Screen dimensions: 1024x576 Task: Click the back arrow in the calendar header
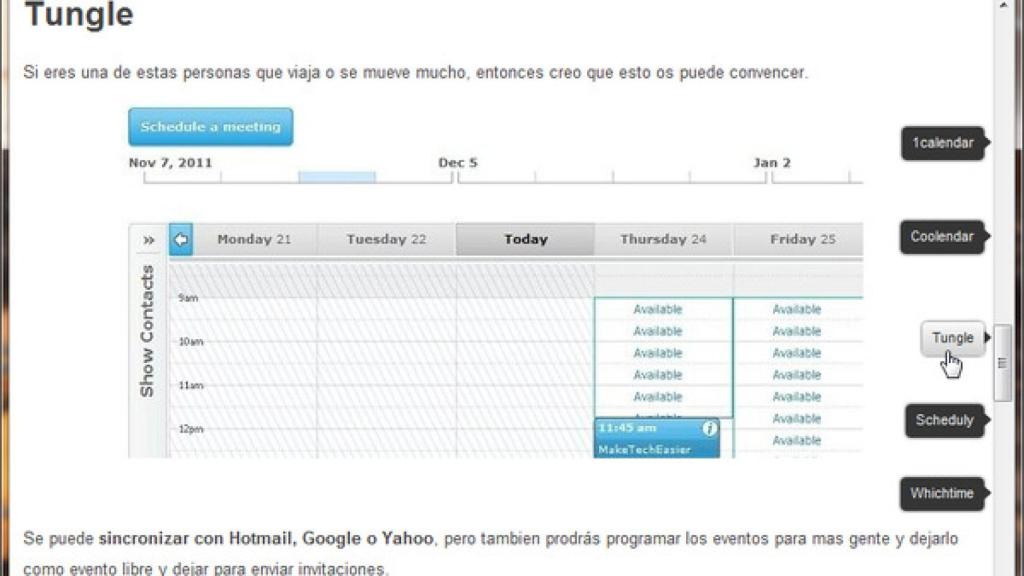coord(179,238)
